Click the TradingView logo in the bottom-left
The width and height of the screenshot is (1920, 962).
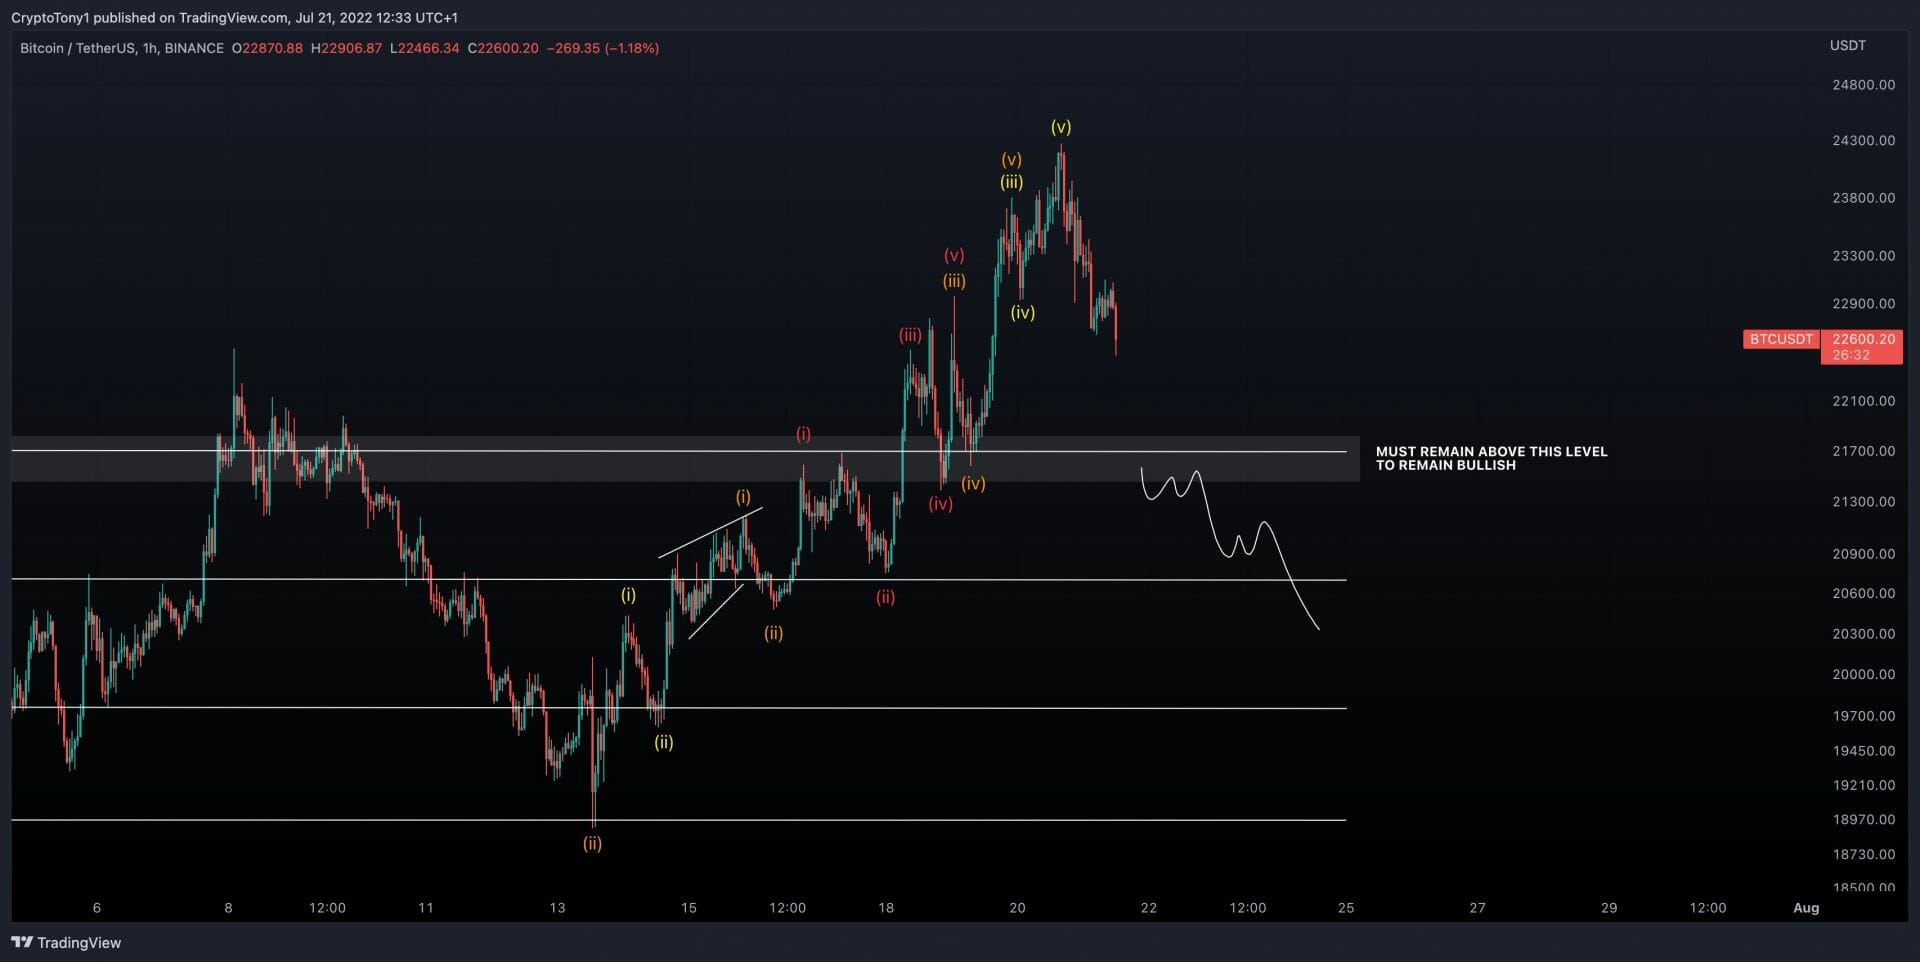[x=66, y=942]
